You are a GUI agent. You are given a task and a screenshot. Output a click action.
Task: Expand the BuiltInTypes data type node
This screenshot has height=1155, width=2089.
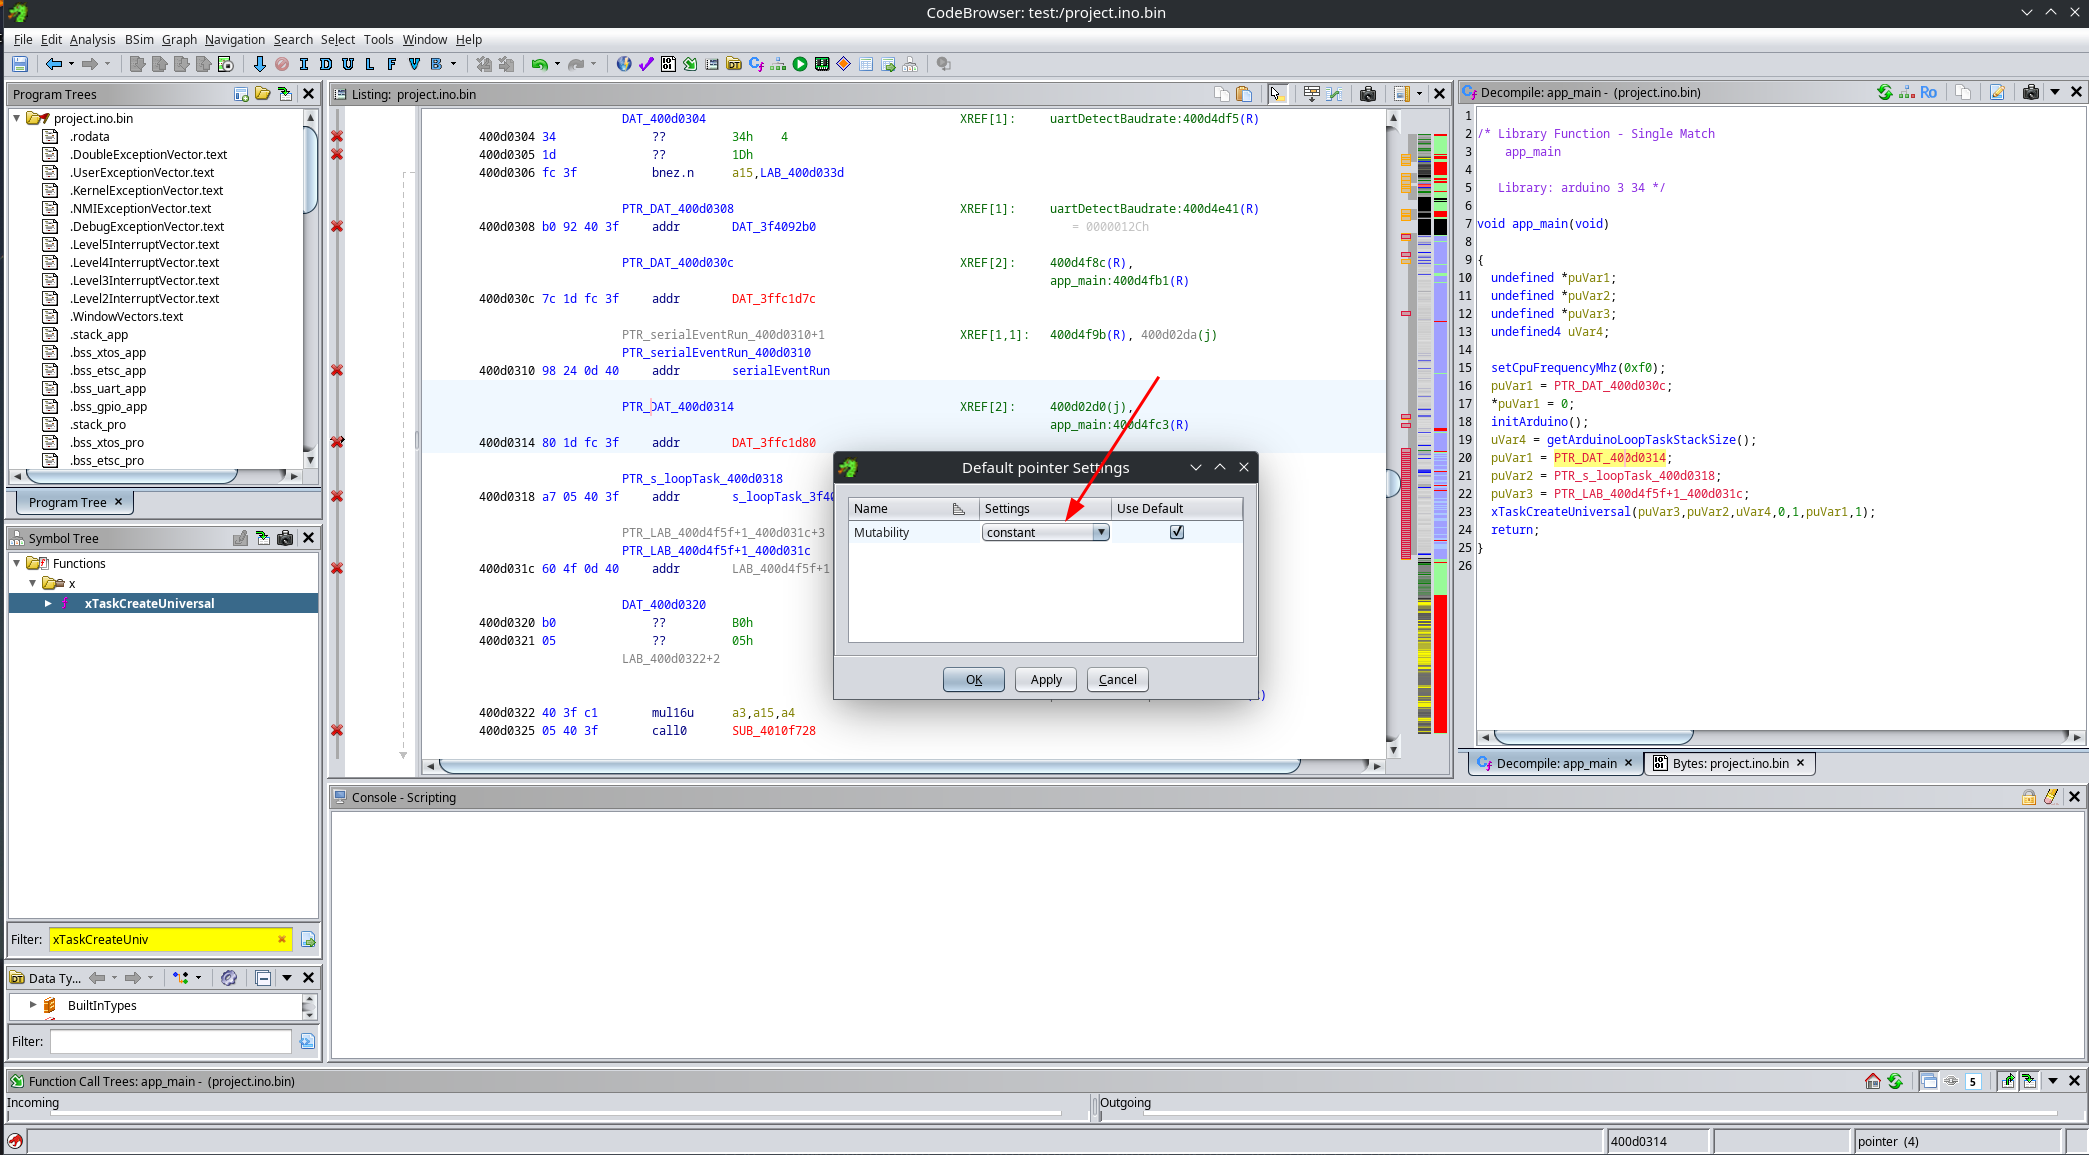[x=33, y=1005]
